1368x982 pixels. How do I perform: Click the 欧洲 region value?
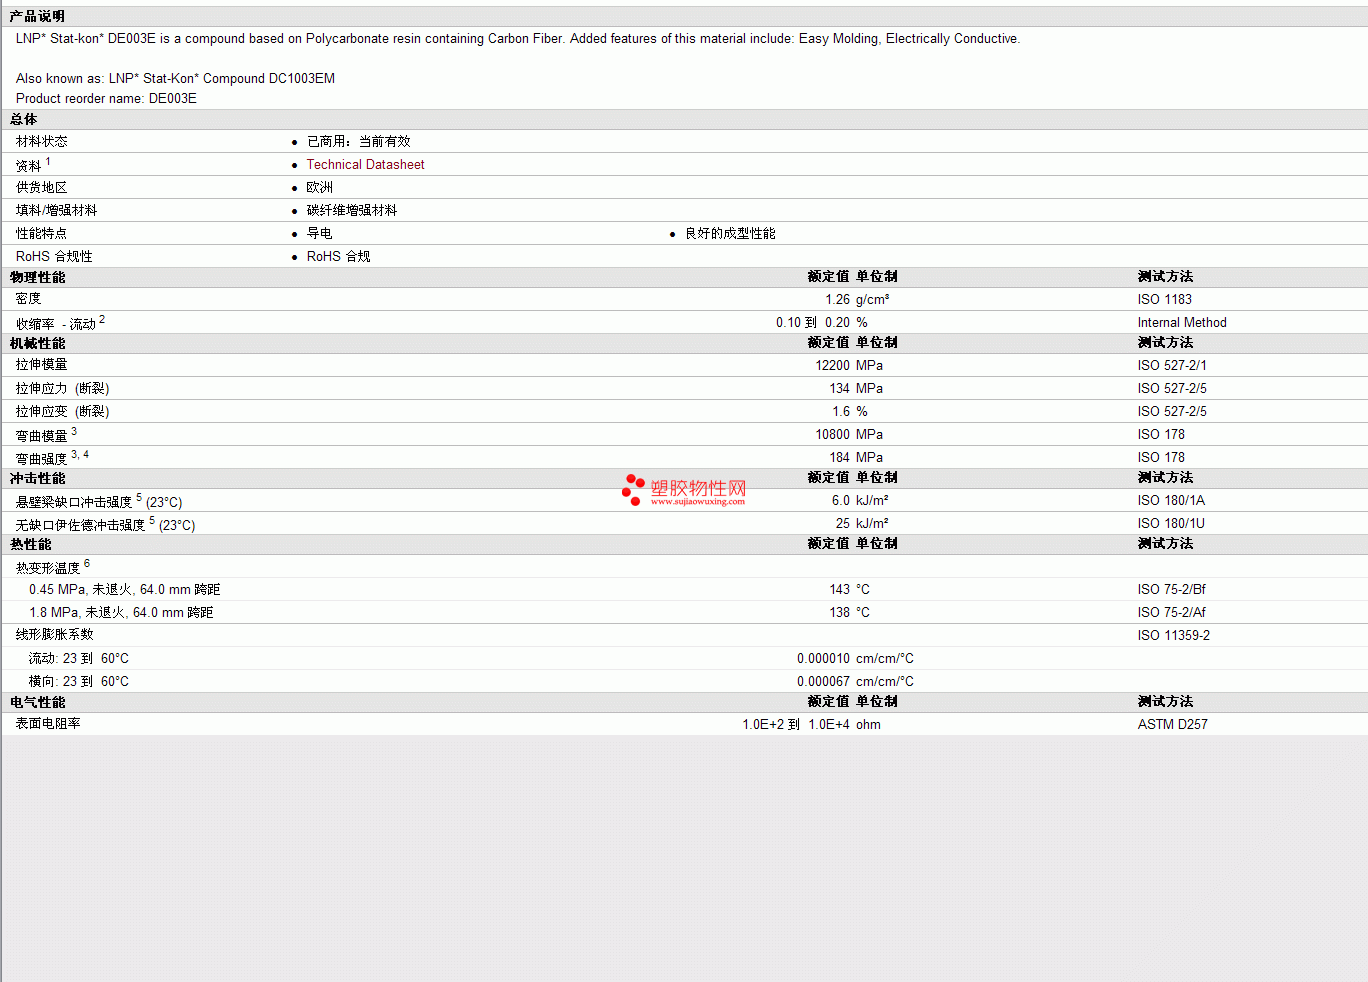(x=320, y=188)
